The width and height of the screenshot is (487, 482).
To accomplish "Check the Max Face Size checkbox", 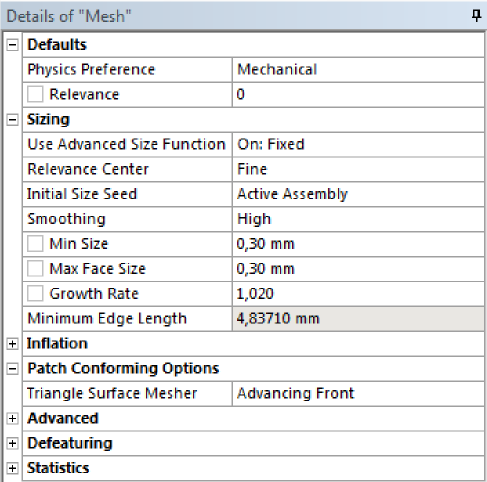I will (x=35, y=269).
